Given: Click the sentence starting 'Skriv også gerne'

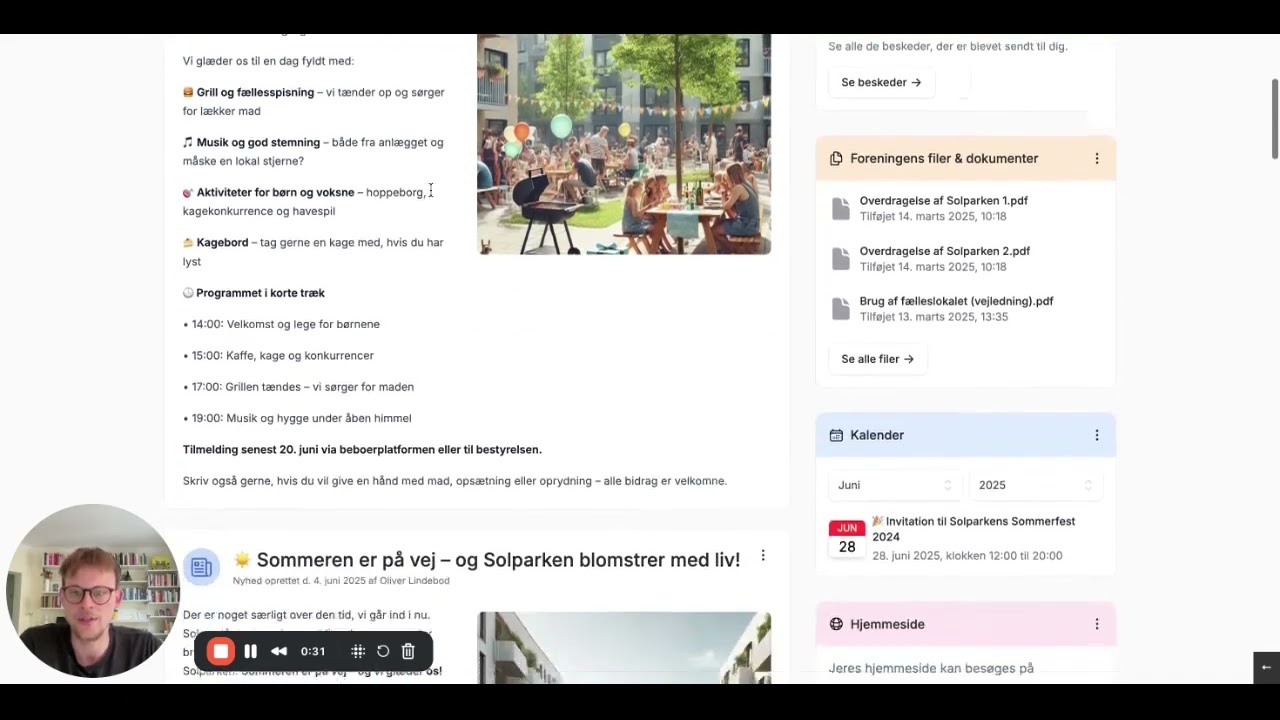Looking at the screenshot, I should pyautogui.click(x=455, y=481).
